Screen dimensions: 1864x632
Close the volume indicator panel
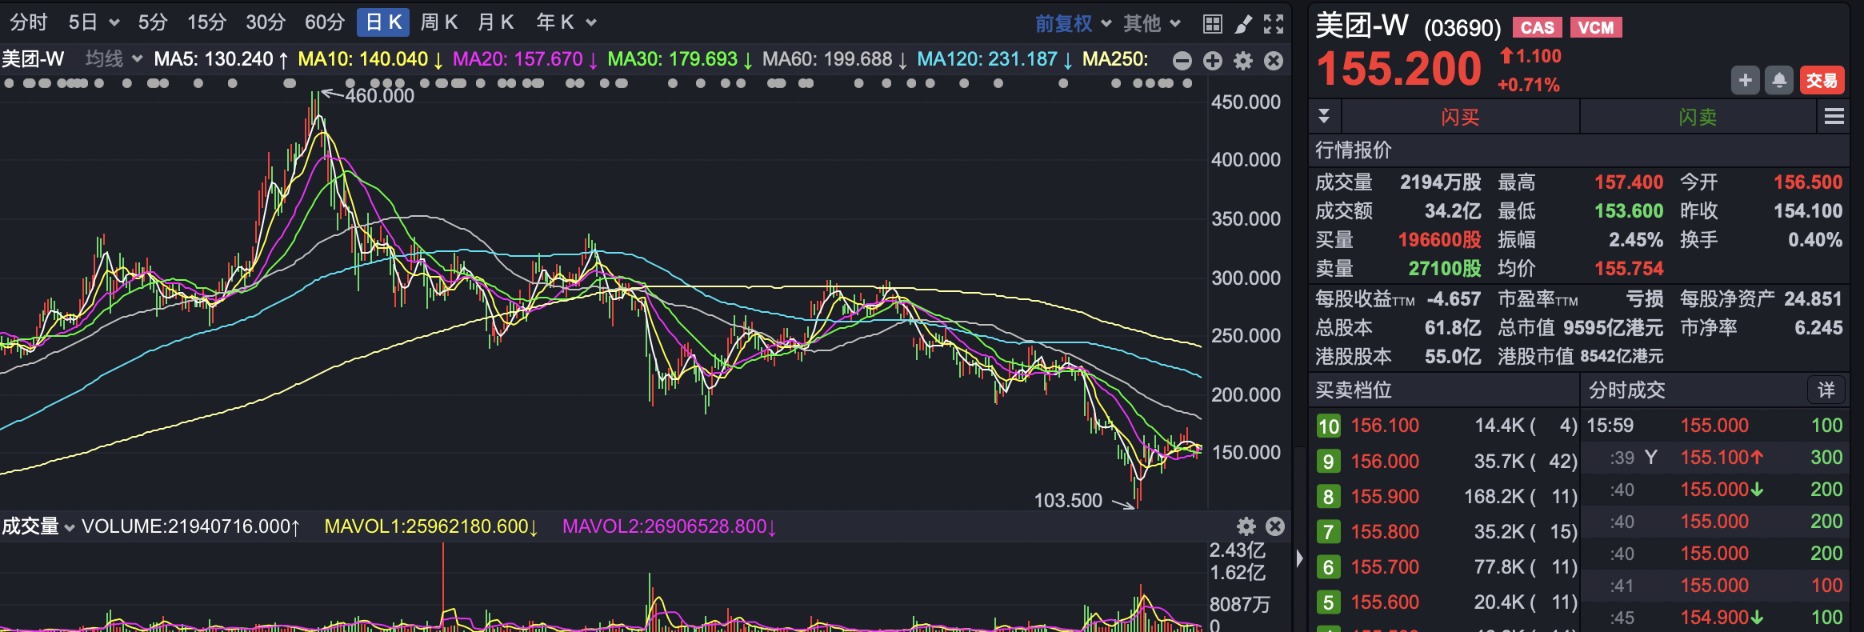1275,526
